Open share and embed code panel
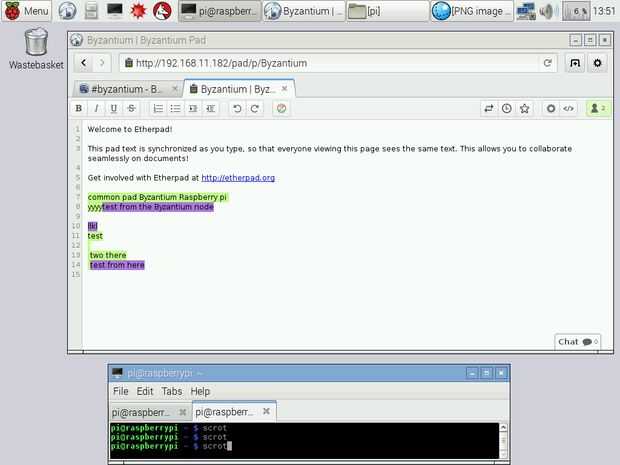The image size is (620, 465). click(568, 108)
